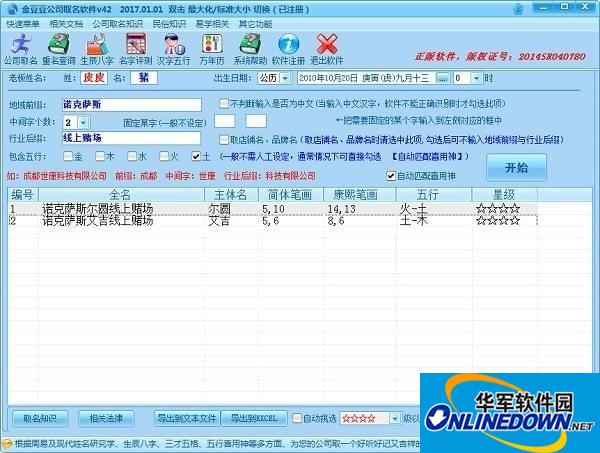Expand the 中间字个数 dropdown
The height and width of the screenshot is (453, 600).
point(83,123)
